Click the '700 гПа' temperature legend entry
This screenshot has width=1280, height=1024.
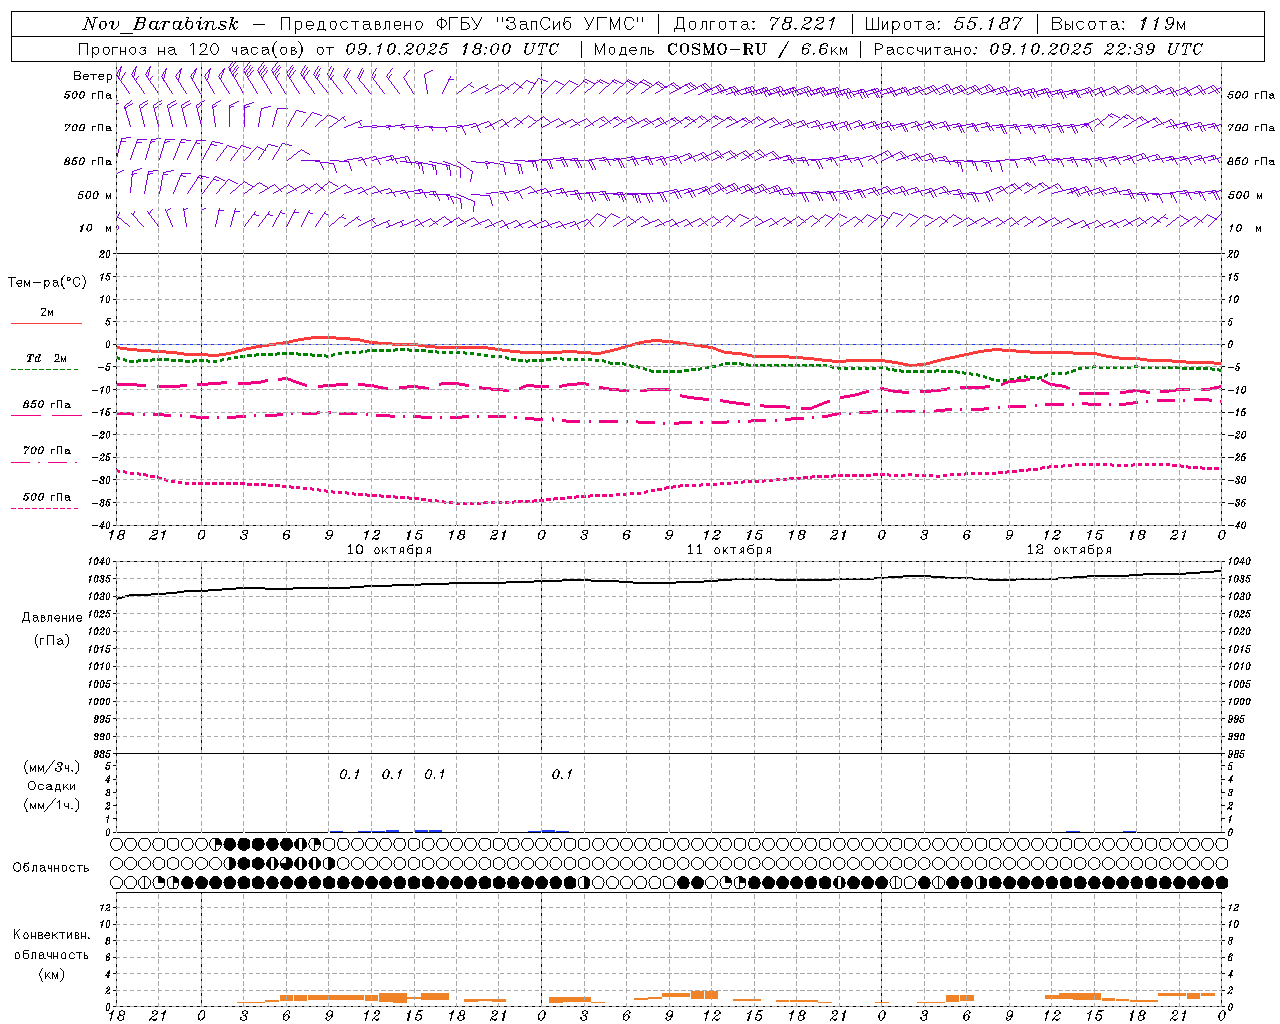(47, 450)
